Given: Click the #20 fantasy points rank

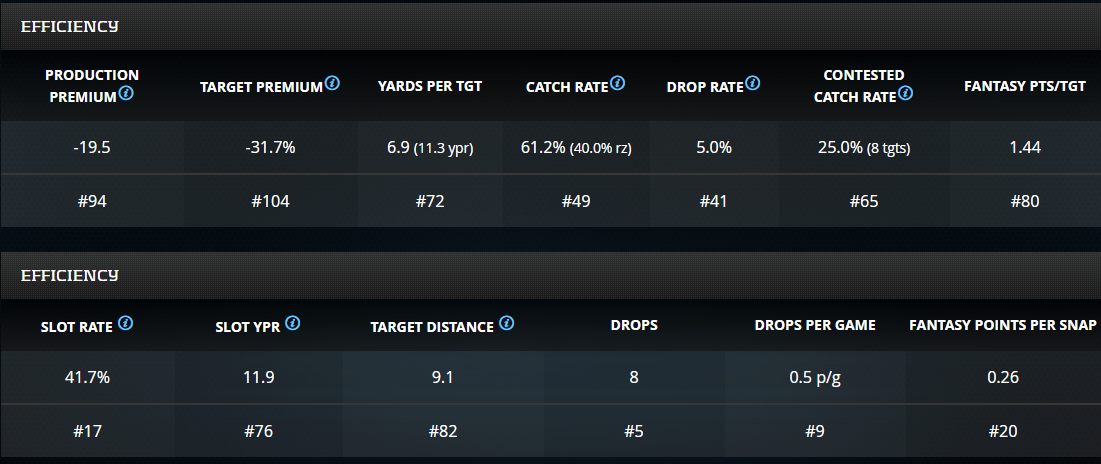Looking at the screenshot, I should coord(1003,431).
